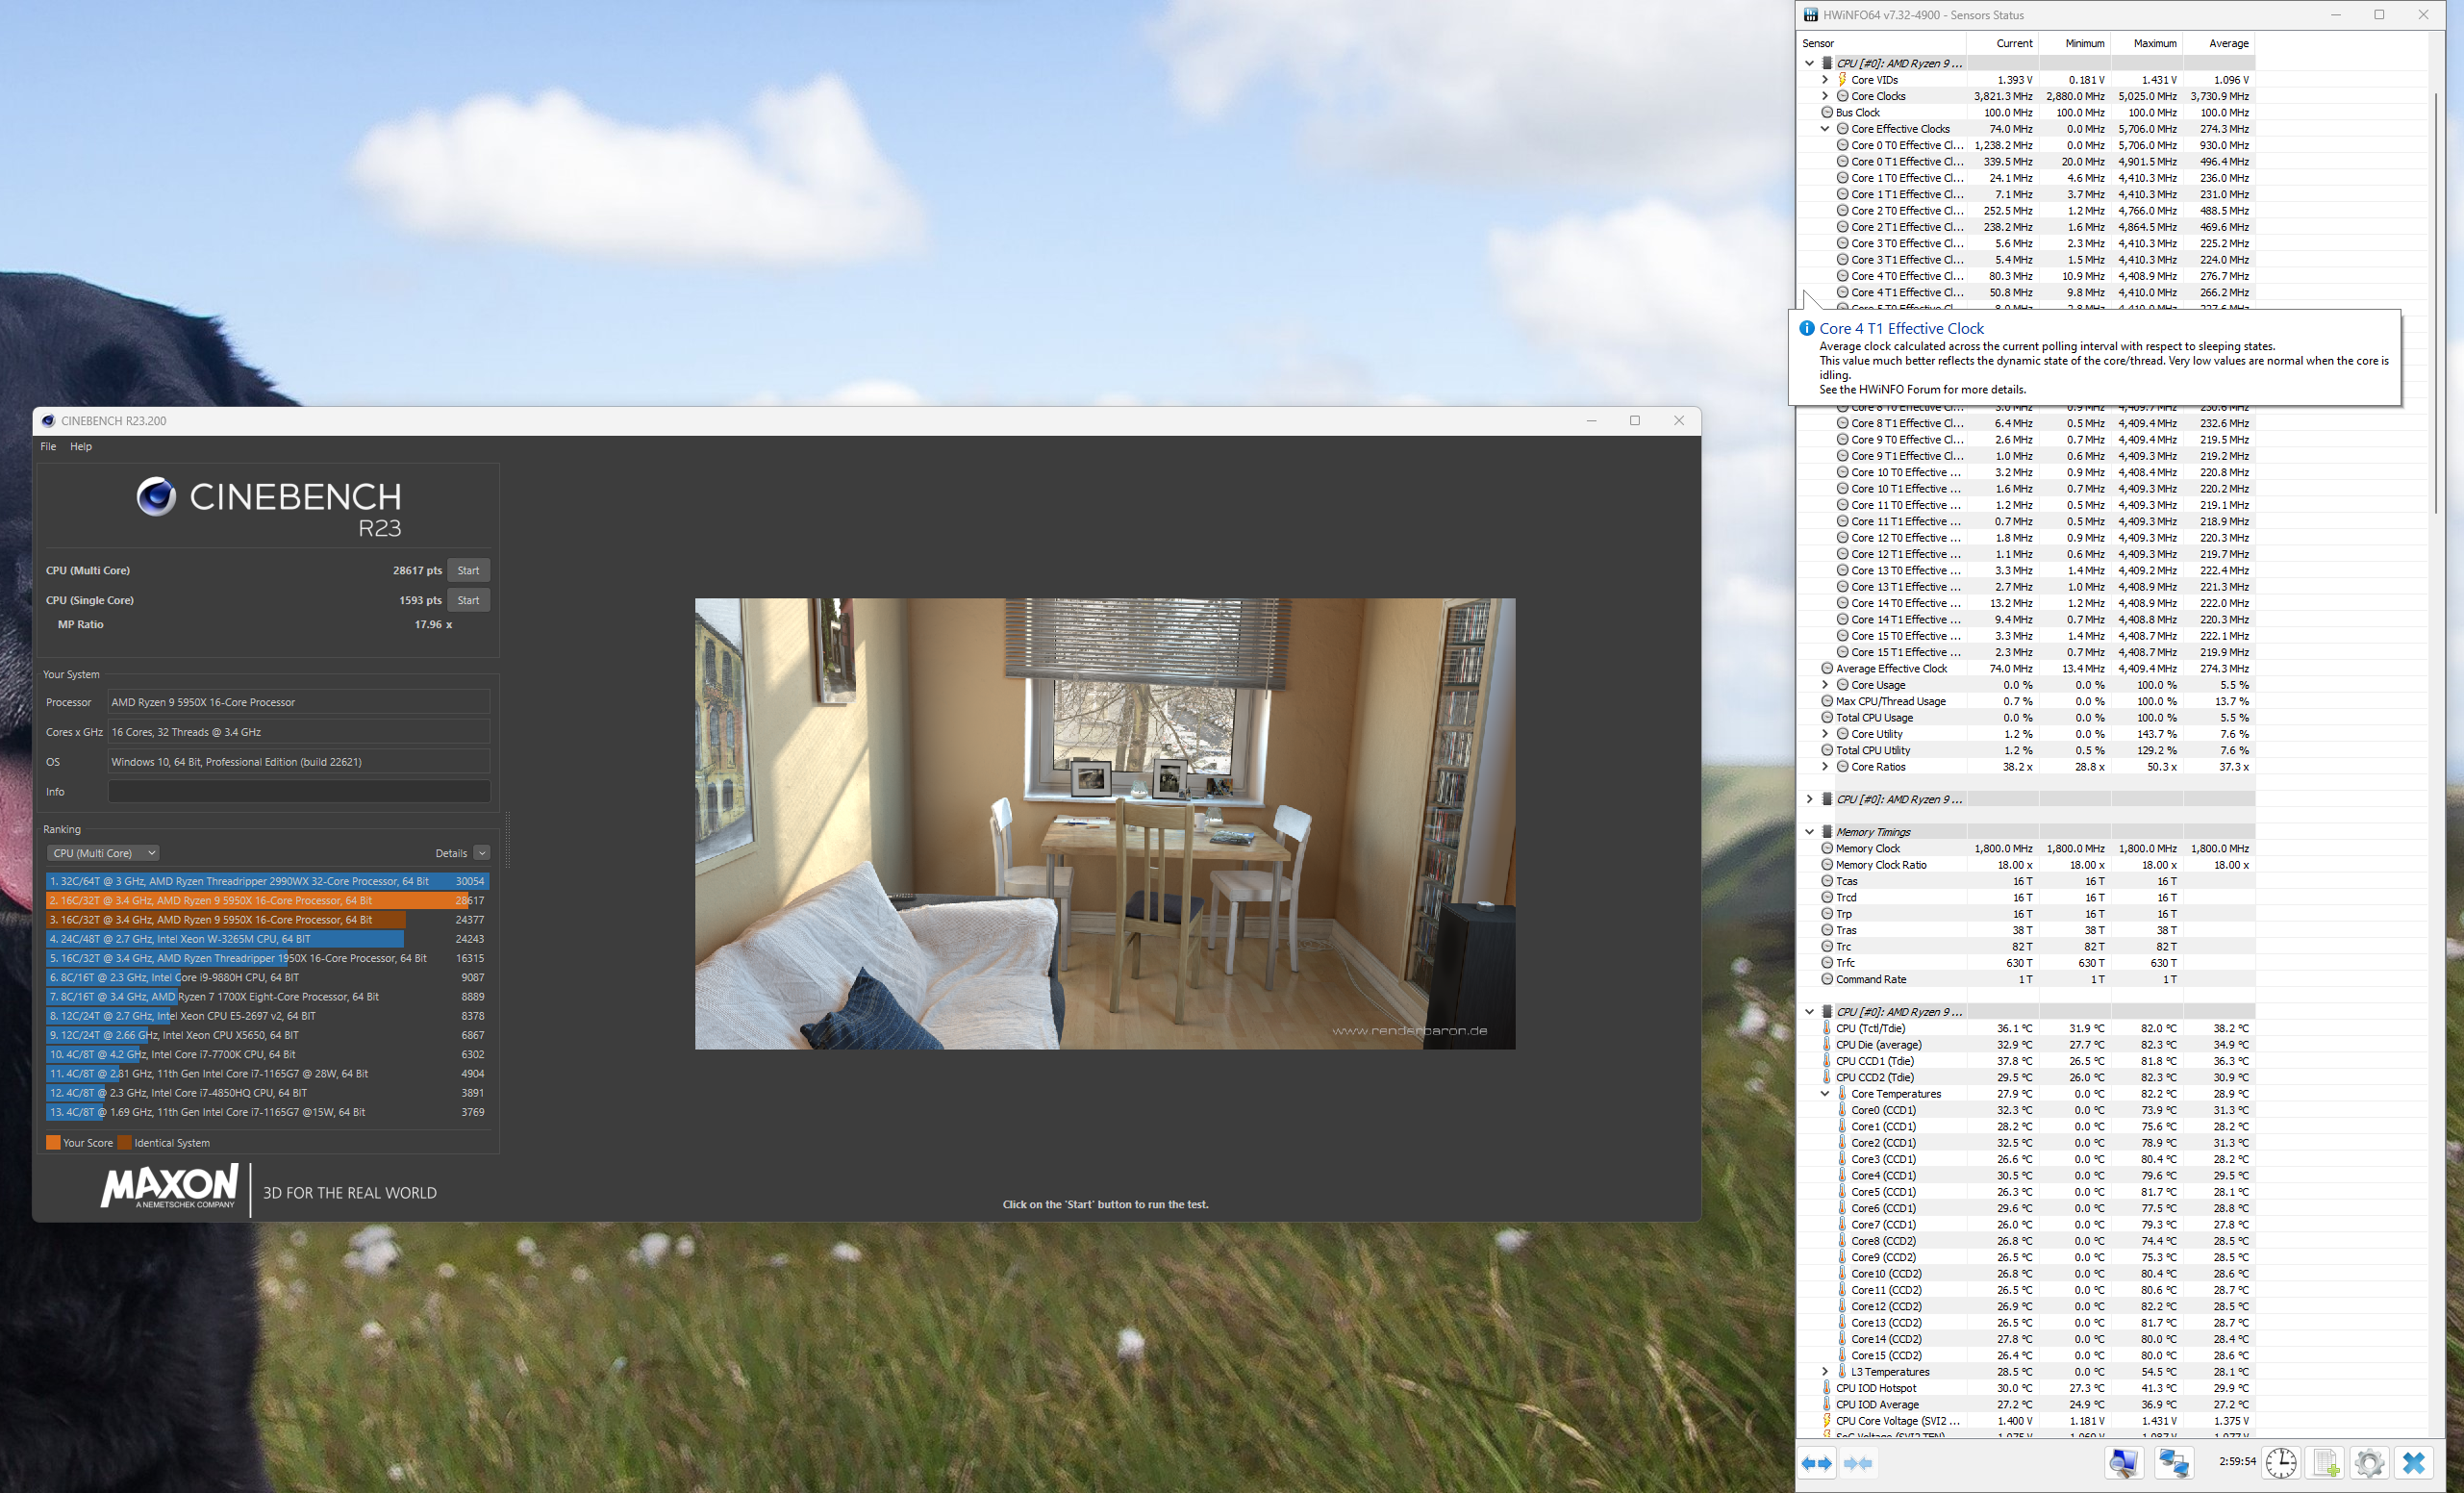
Task: Click the Sensor column header
Action: 1882,43
